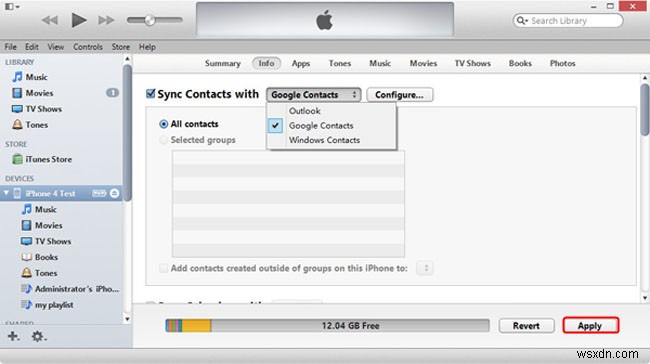This screenshot has height=364, width=650.
Task: Skip forward with the fast-forward button
Action: 106,20
